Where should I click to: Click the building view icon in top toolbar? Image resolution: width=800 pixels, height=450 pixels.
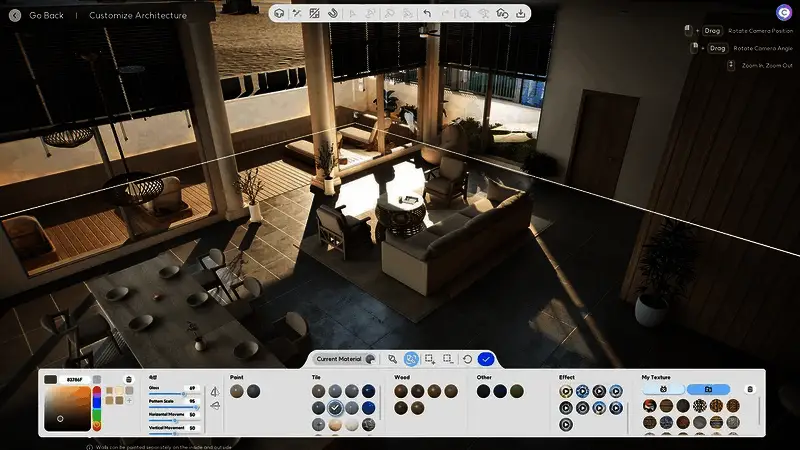(280, 13)
